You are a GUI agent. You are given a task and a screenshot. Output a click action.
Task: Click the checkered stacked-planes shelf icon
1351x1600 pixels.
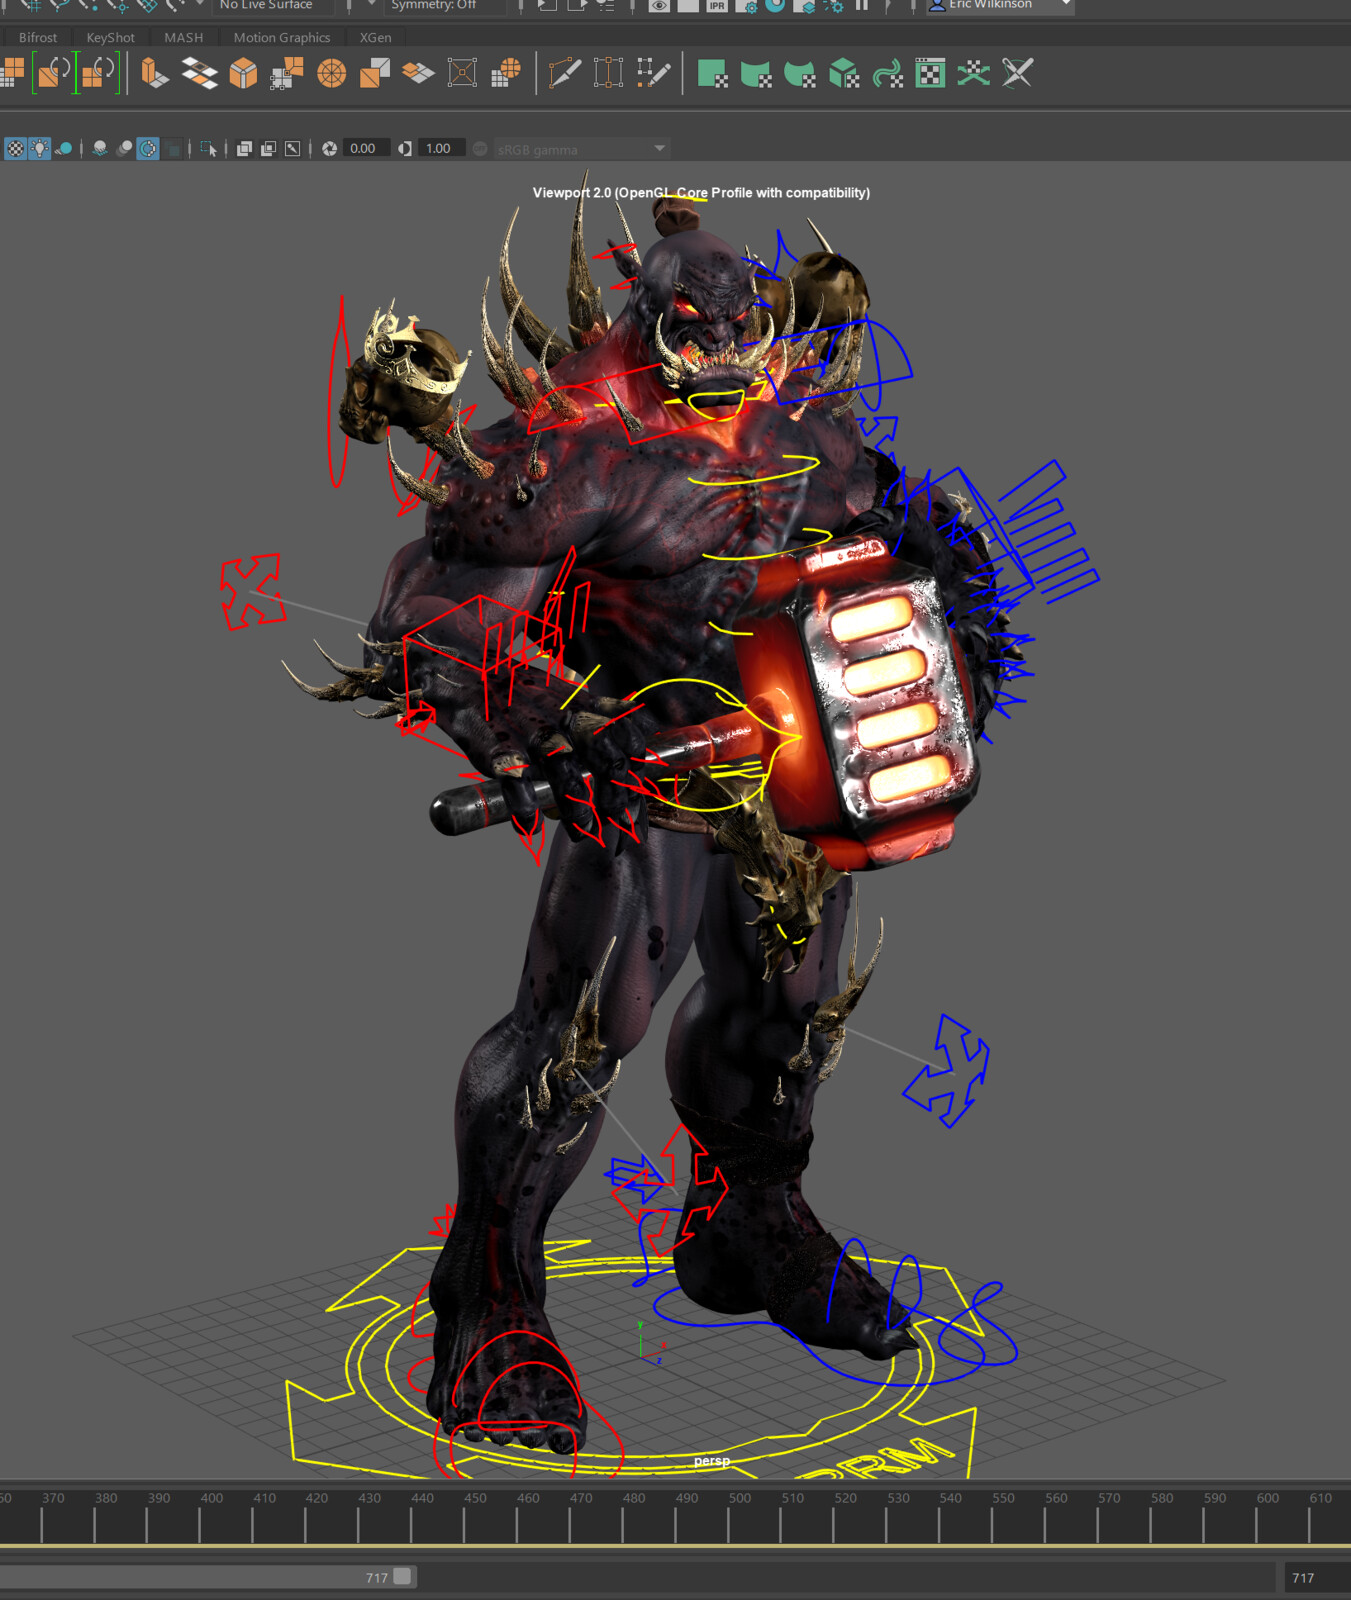199,73
